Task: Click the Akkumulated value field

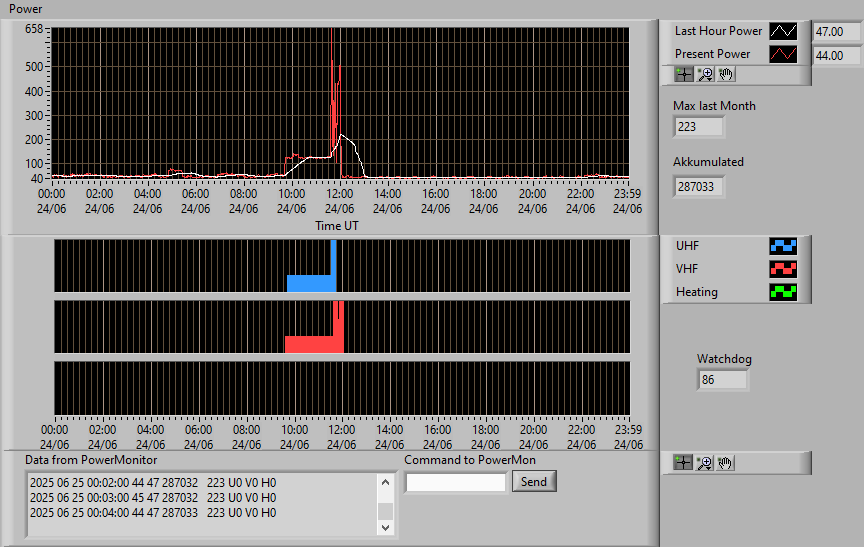Action: tap(699, 187)
